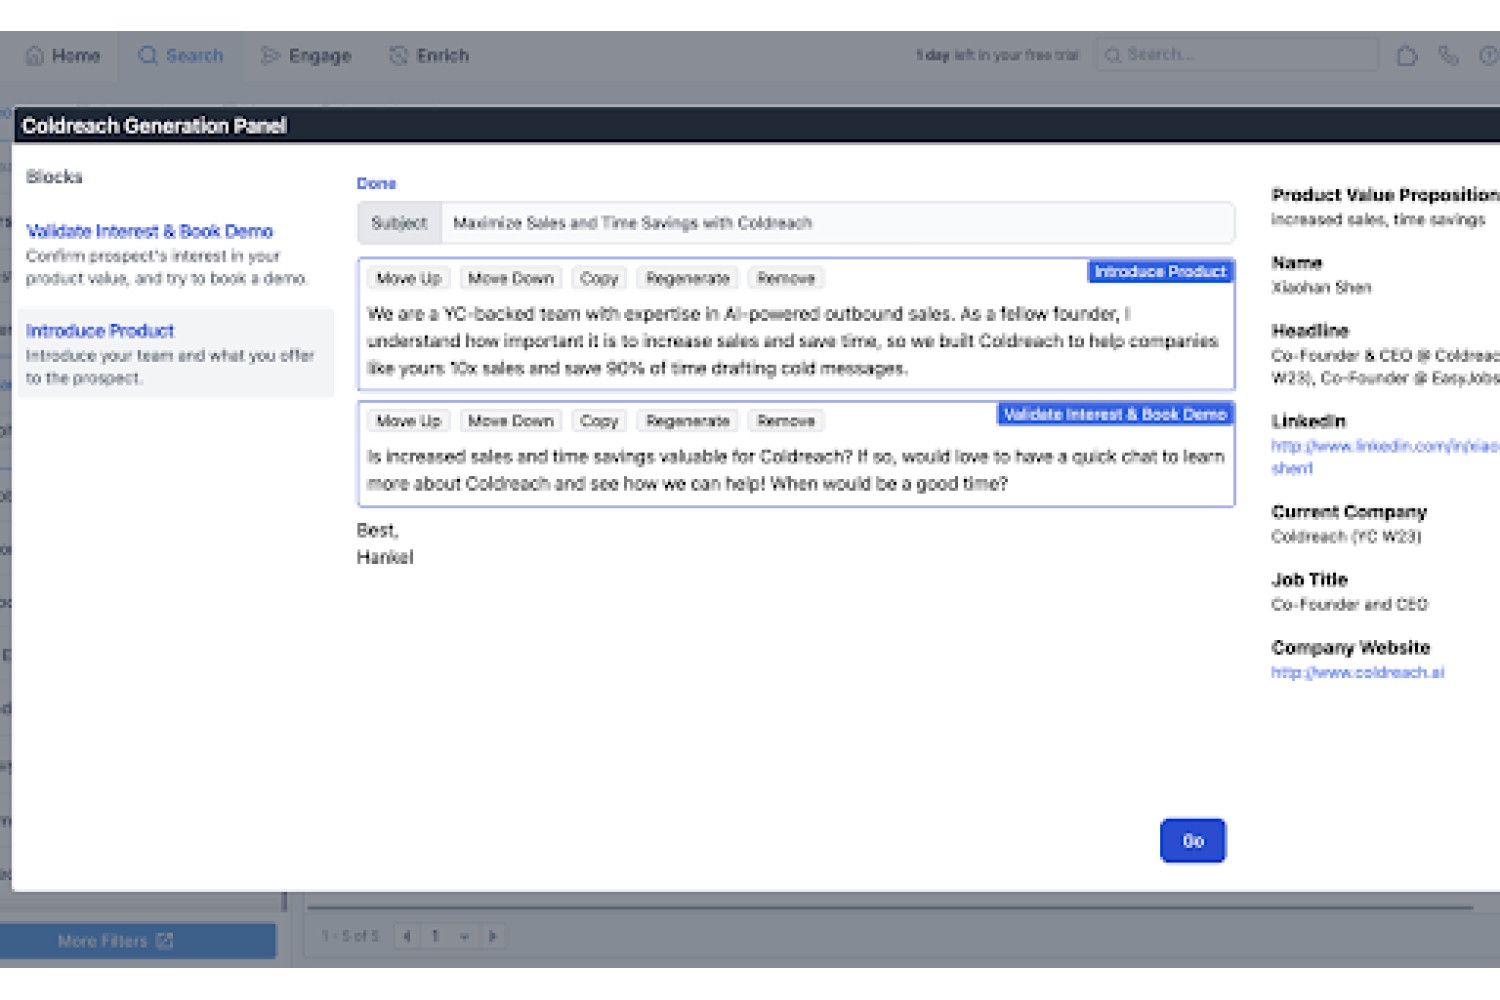Screen dimensions: 1500x1000
Task: Click the 'increased sales, time savings' value text
Action: click(x=1378, y=220)
